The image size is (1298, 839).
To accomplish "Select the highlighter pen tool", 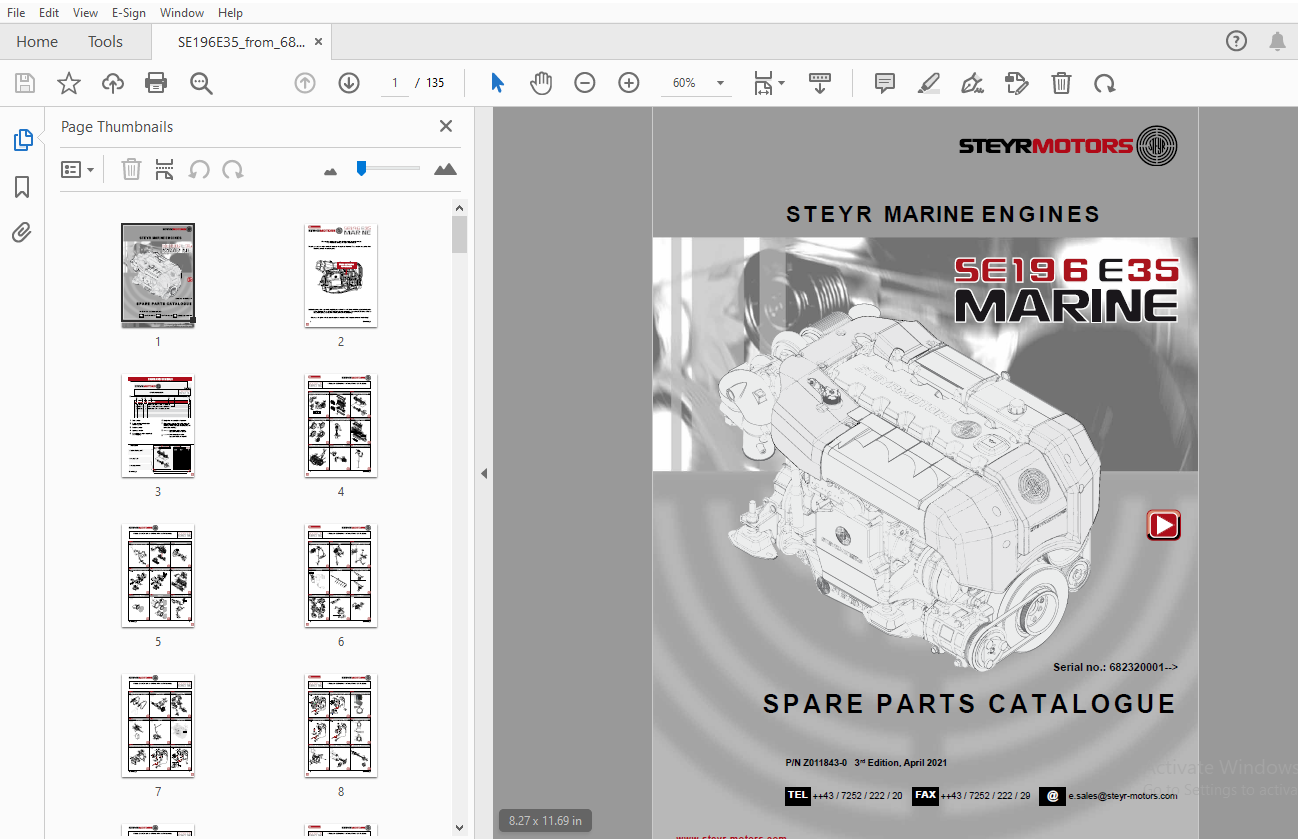I will click(928, 83).
